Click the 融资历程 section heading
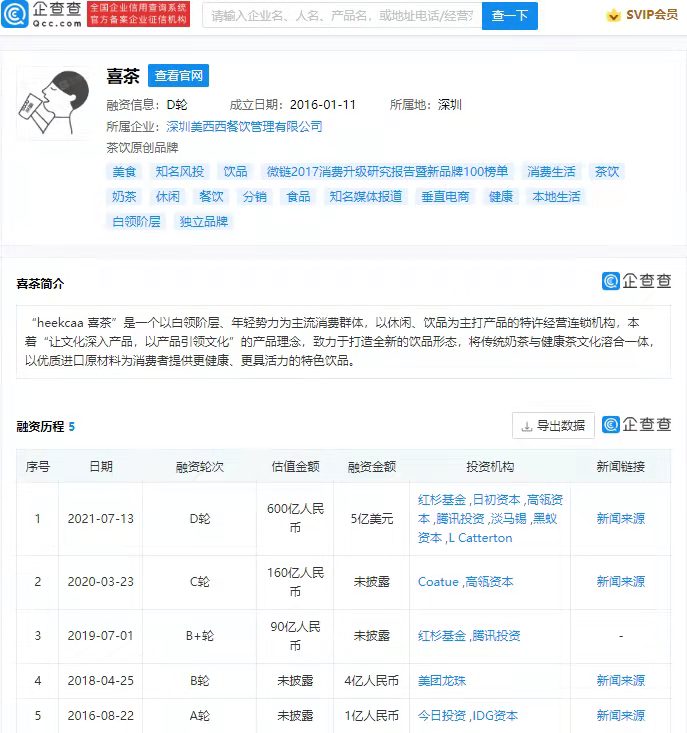 (40, 426)
